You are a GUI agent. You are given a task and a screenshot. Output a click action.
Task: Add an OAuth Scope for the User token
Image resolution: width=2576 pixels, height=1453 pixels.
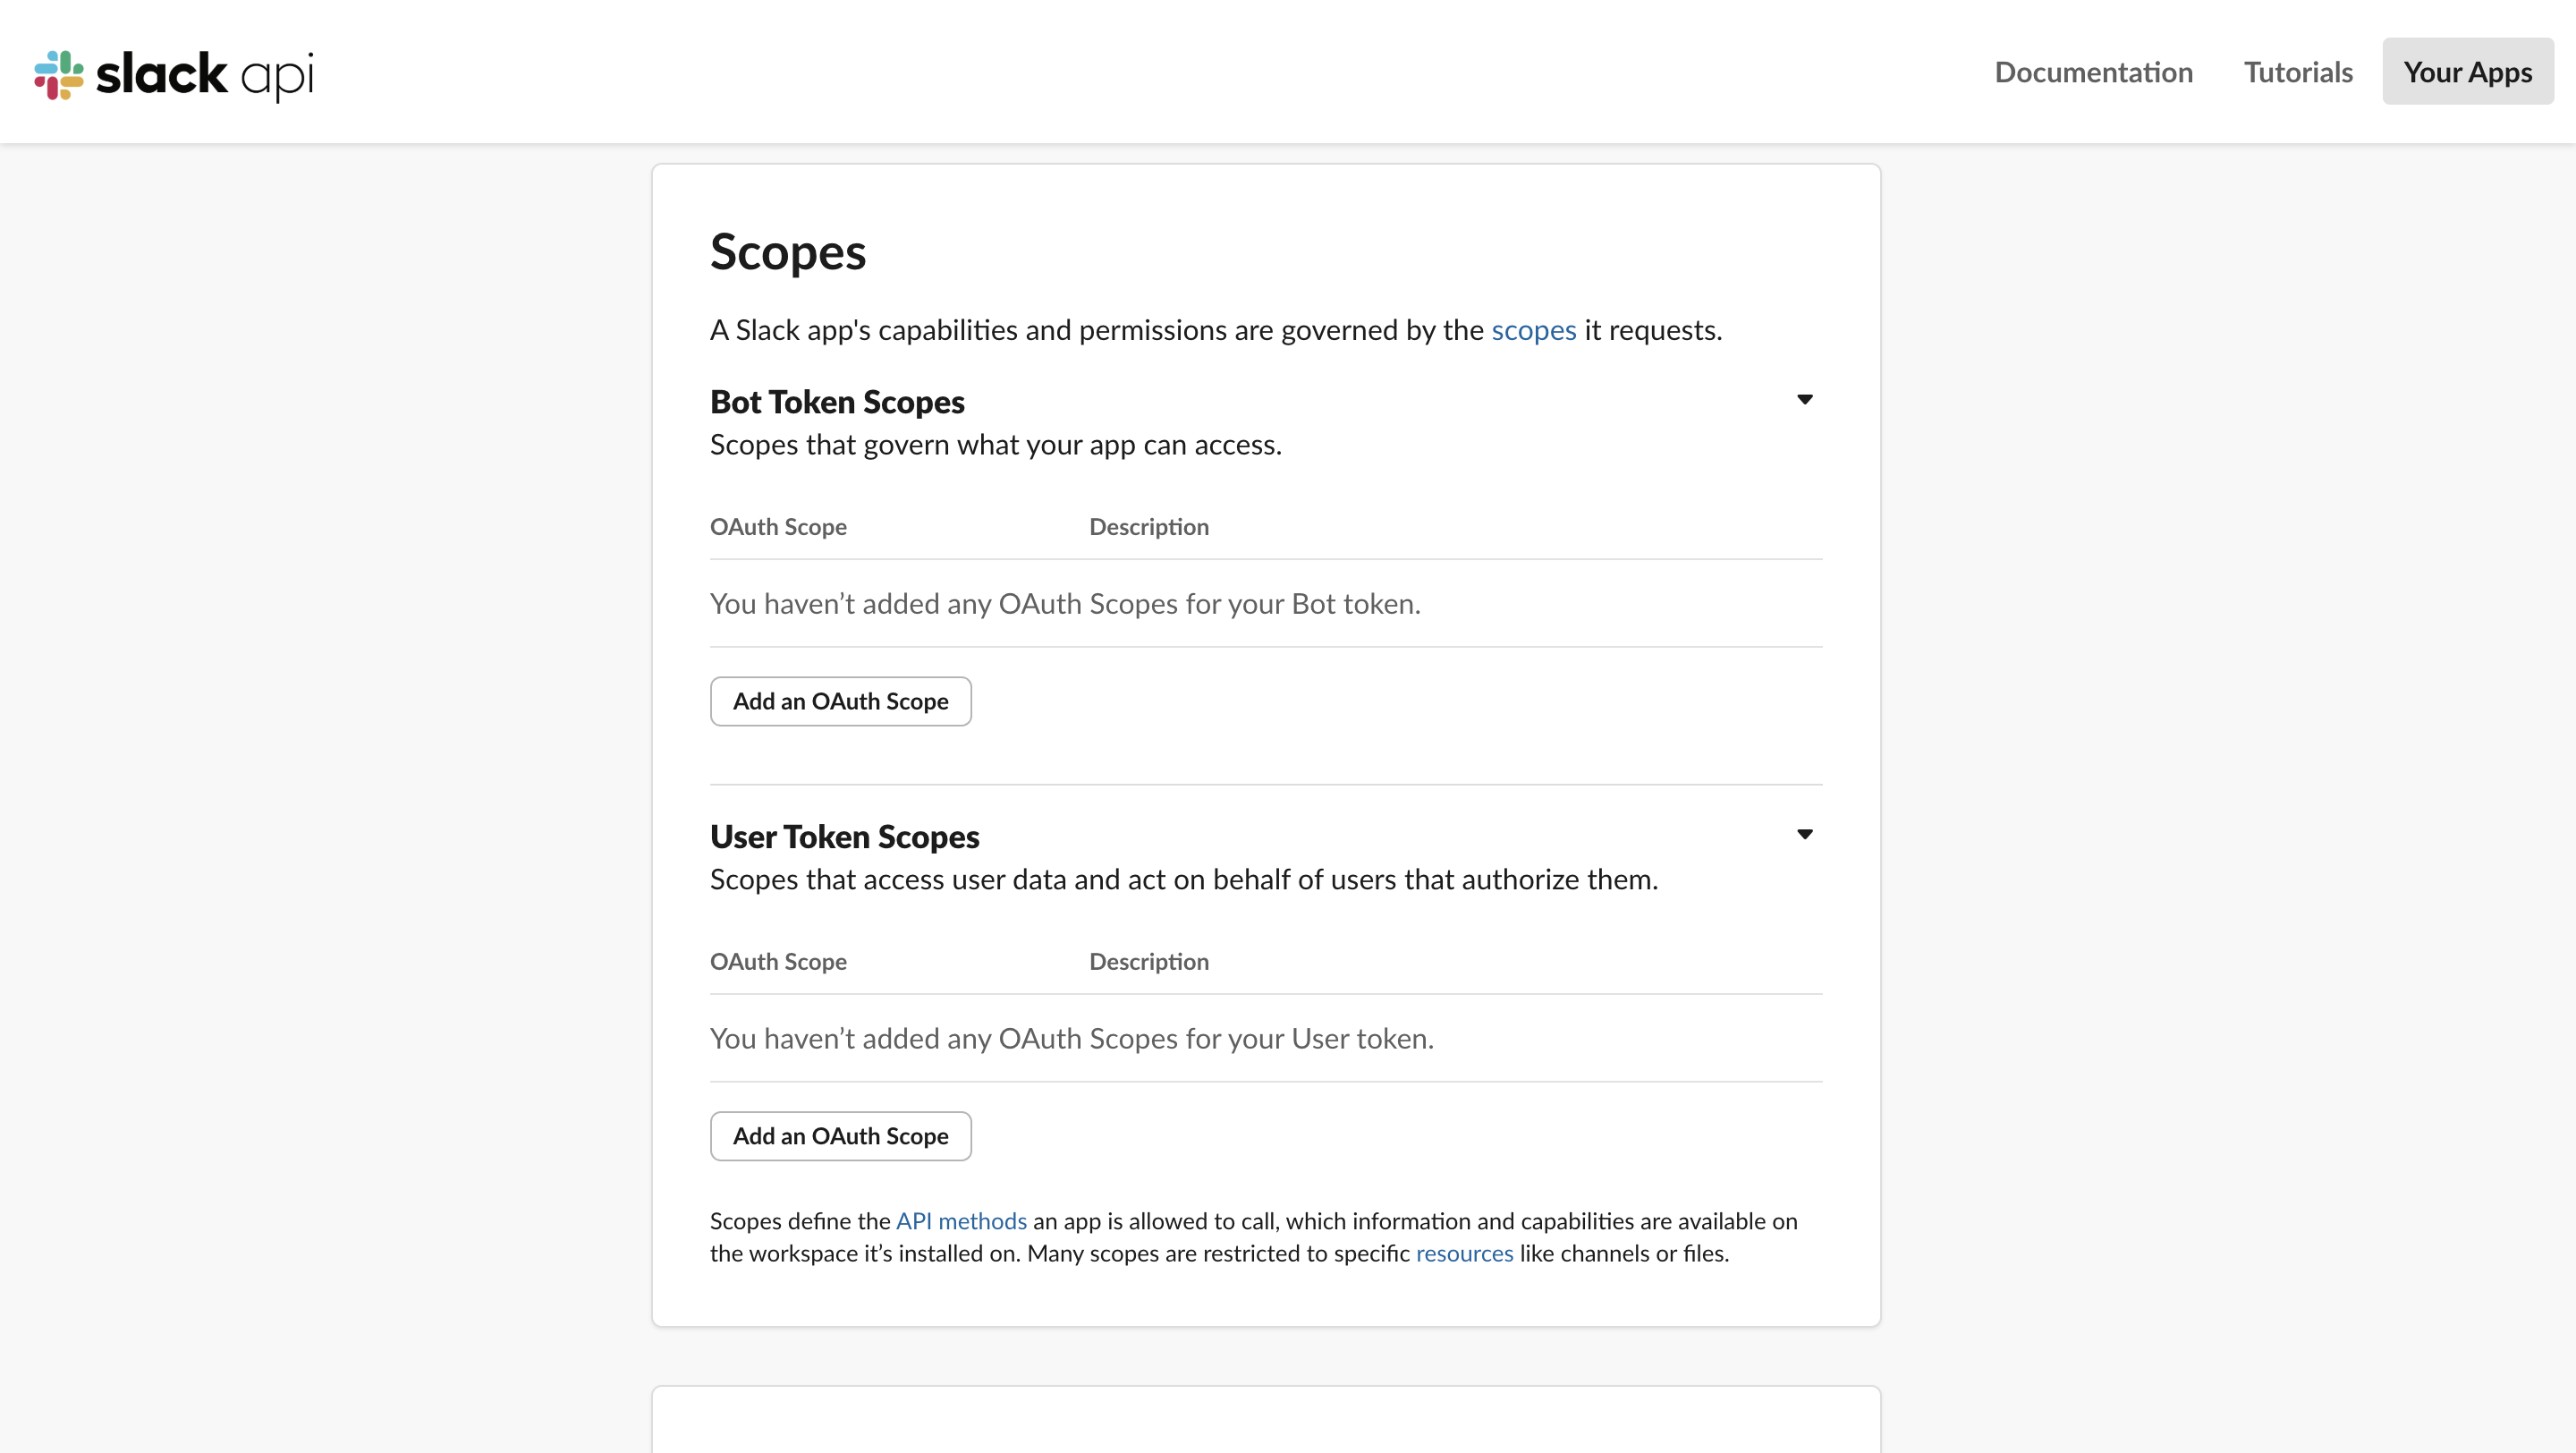(x=840, y=1136)
